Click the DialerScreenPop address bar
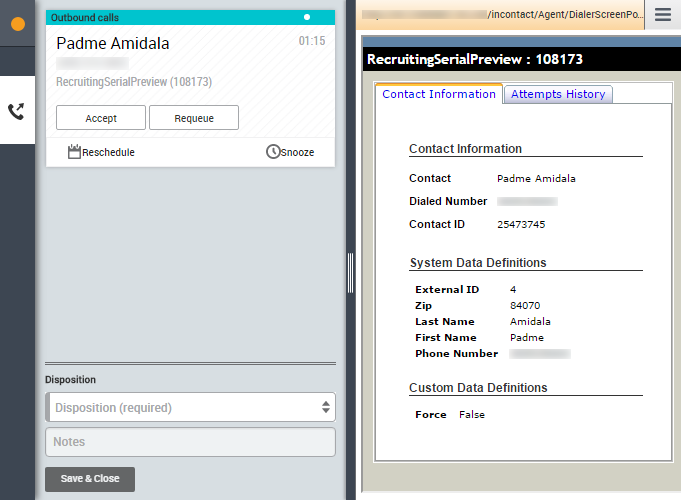The width and height of the screenshot is (681, 500). [x=500, y=15]
